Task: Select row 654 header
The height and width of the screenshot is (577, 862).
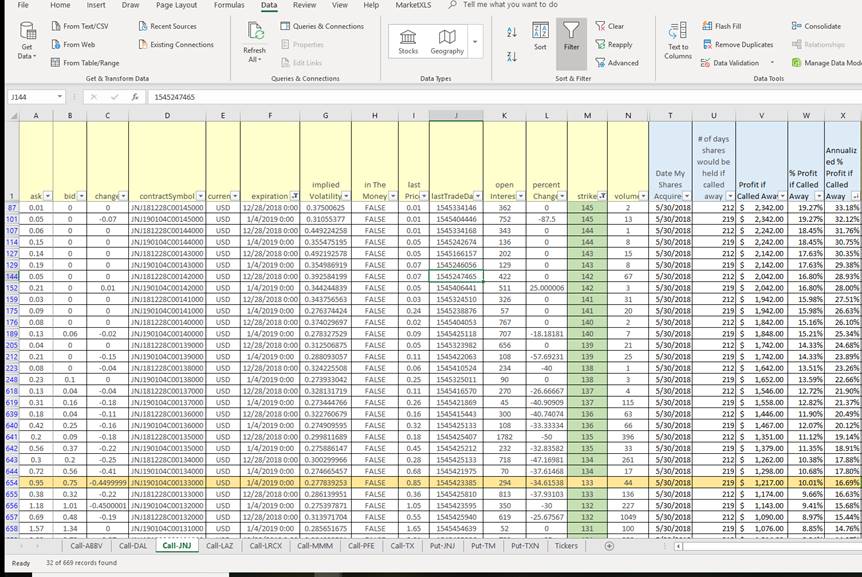Action: [12, 482]
